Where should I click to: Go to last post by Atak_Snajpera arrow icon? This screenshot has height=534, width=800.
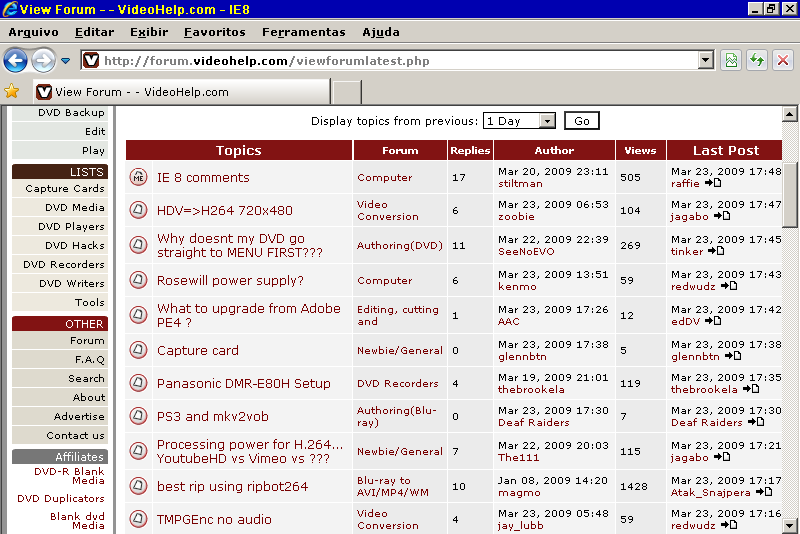coord(764,492)
